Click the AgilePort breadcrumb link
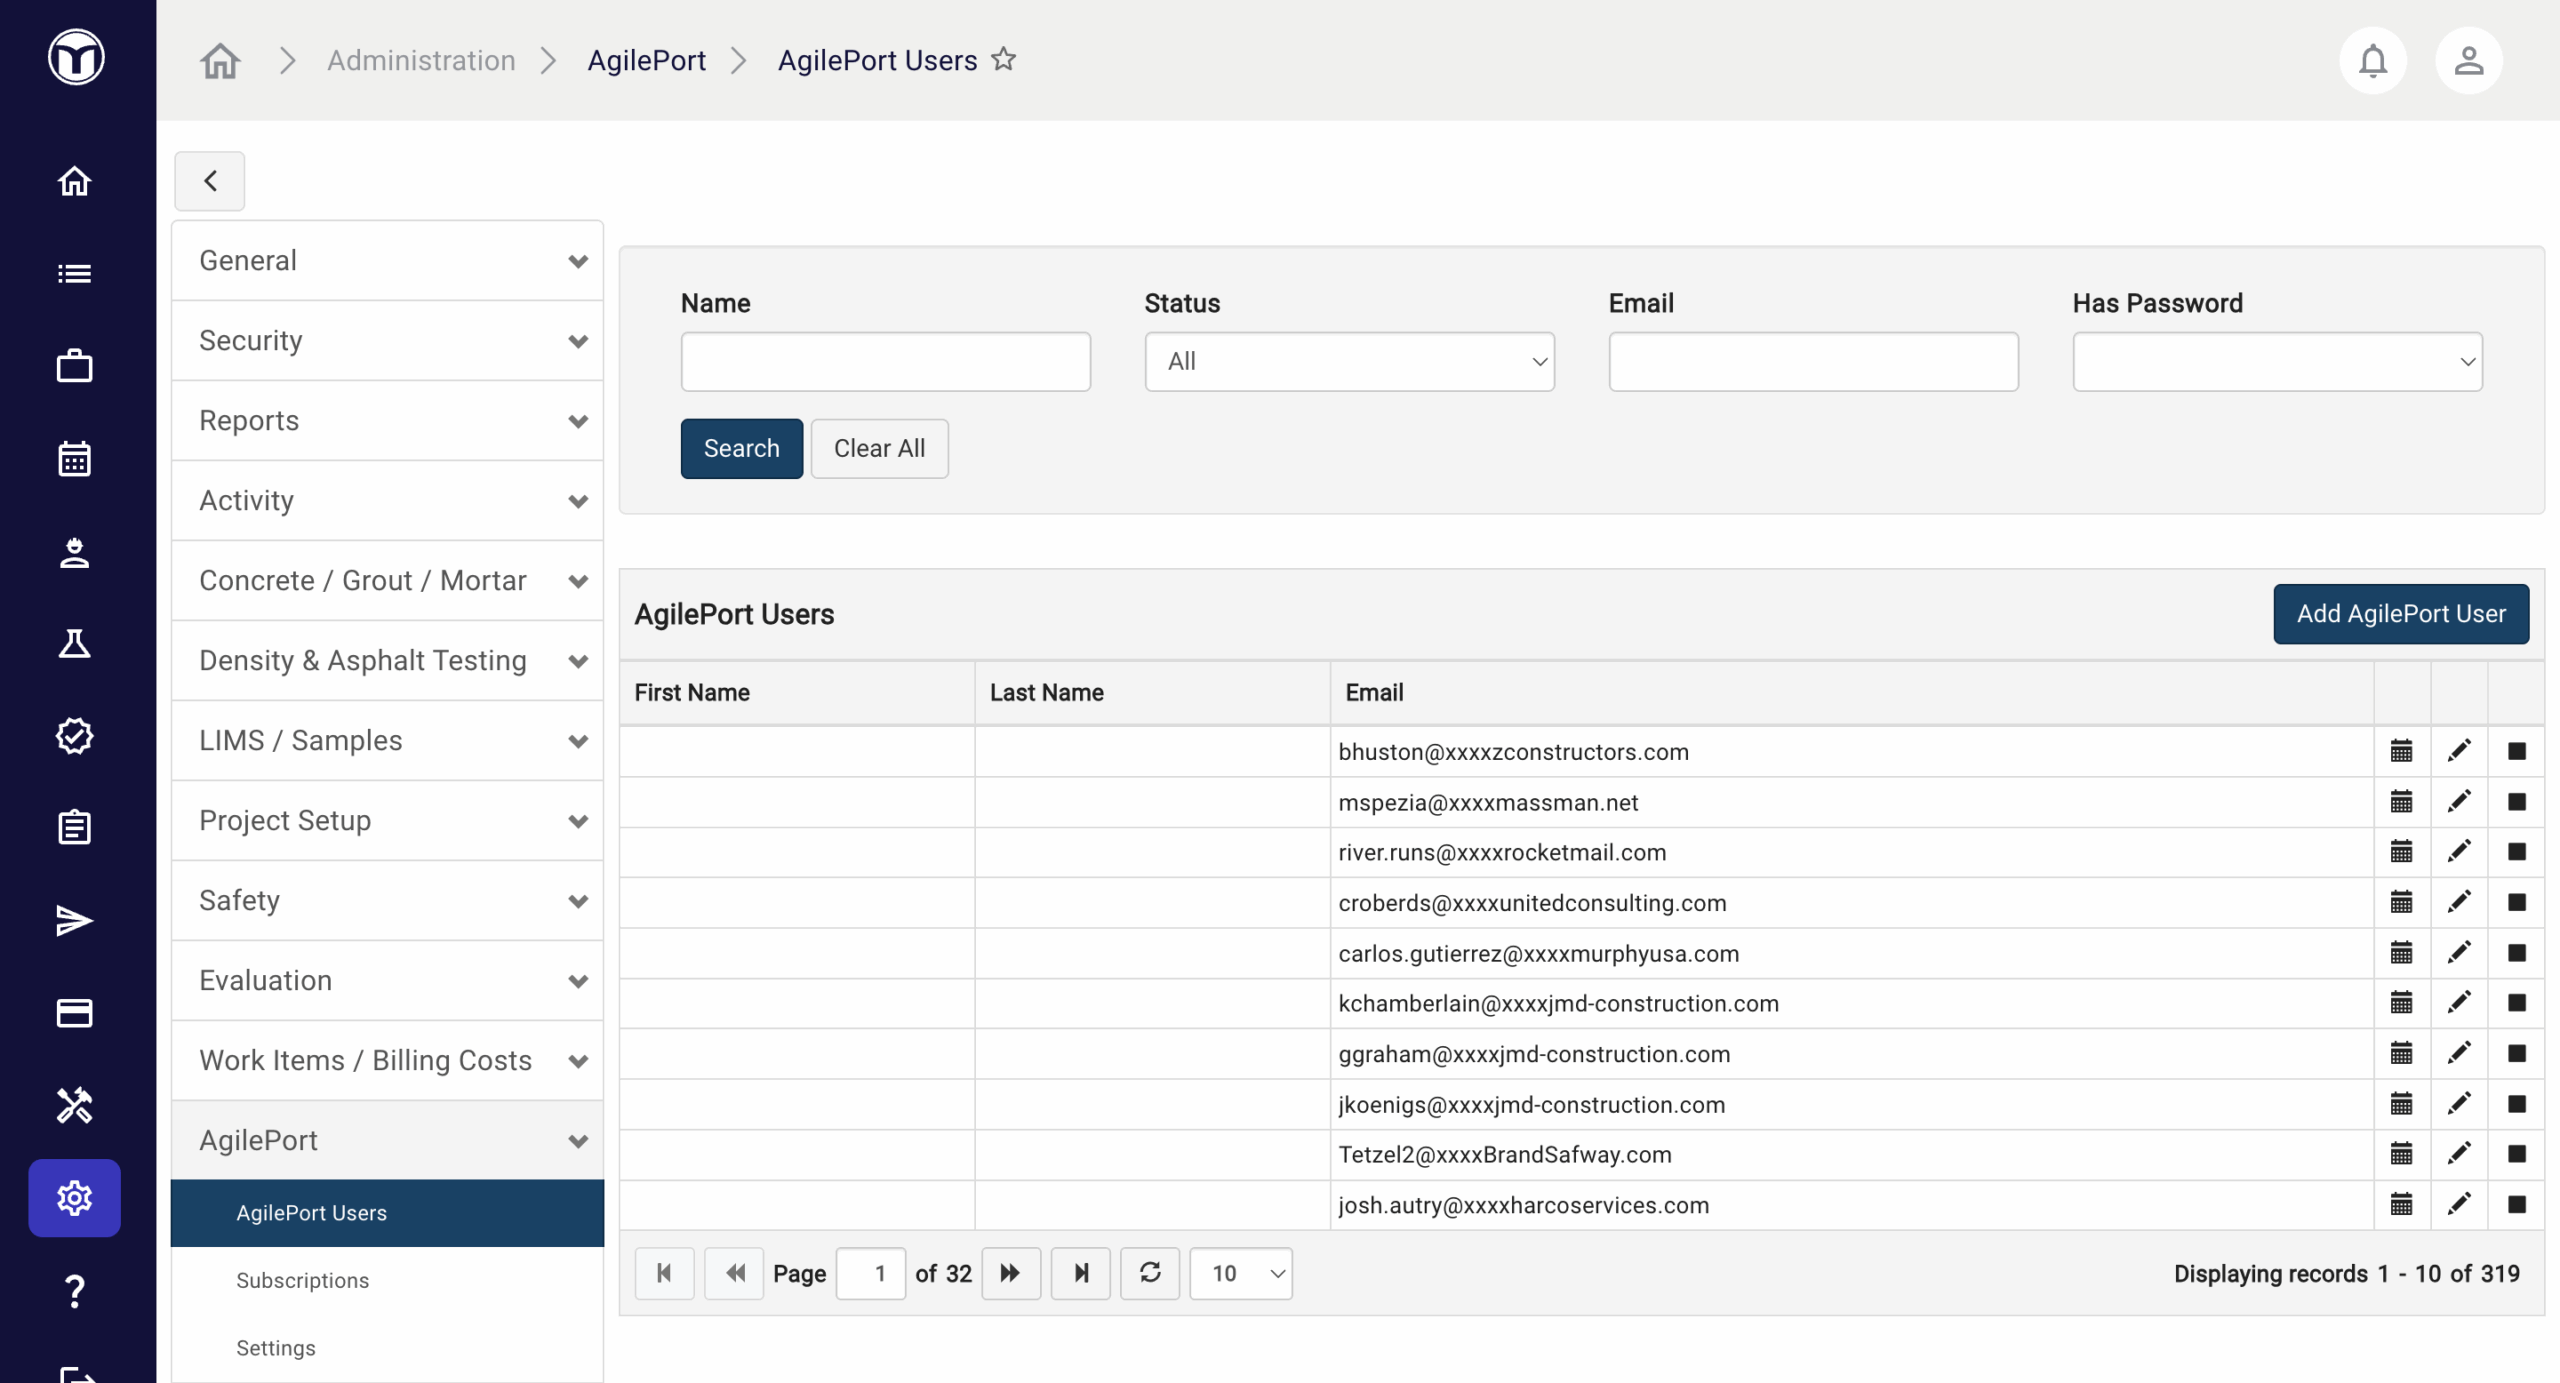 click(x=646, y=60)
